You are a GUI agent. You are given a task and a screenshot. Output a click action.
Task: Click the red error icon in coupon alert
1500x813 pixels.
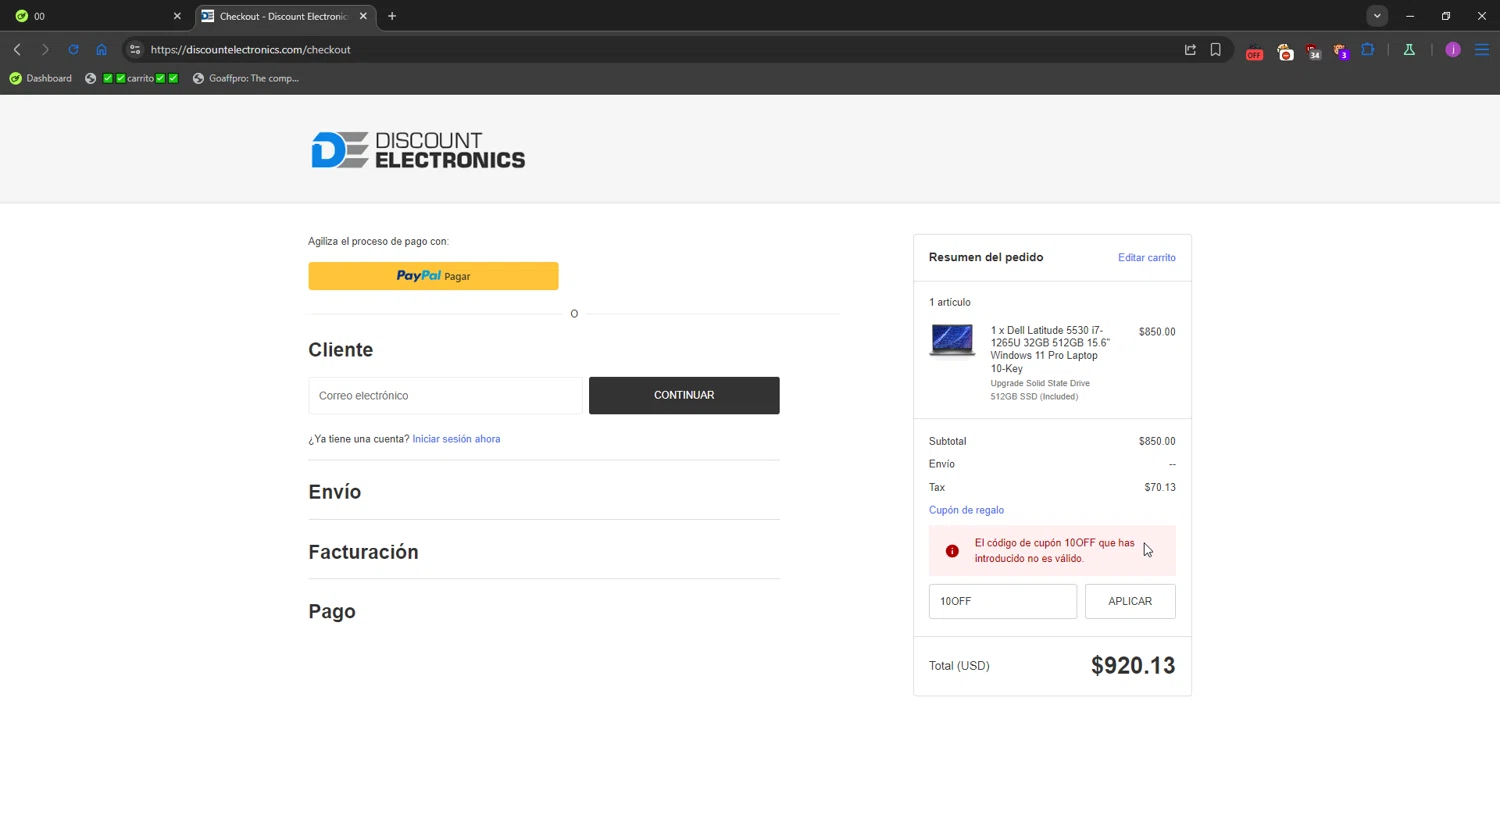pyautogui.click(x=952, y=551)
